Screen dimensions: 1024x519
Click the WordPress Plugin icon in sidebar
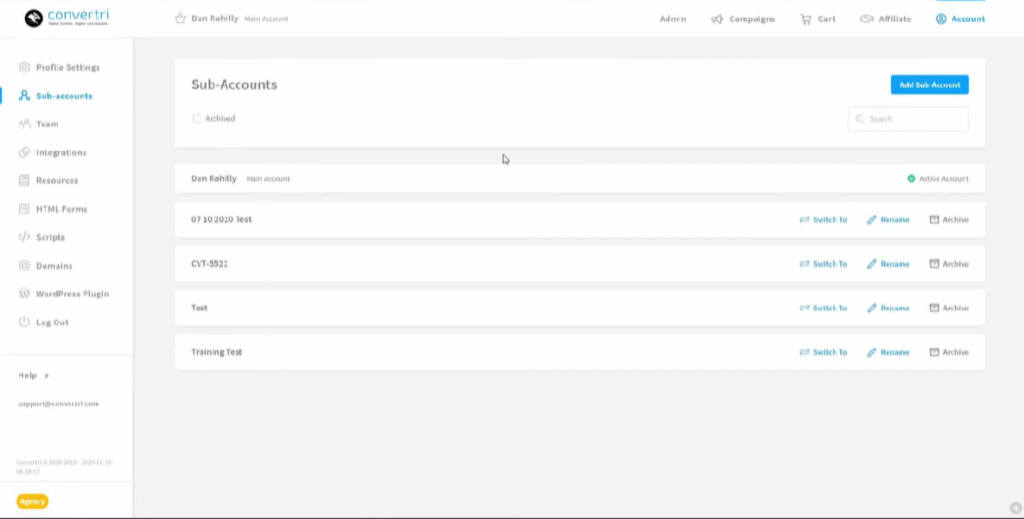click(25, 294)
